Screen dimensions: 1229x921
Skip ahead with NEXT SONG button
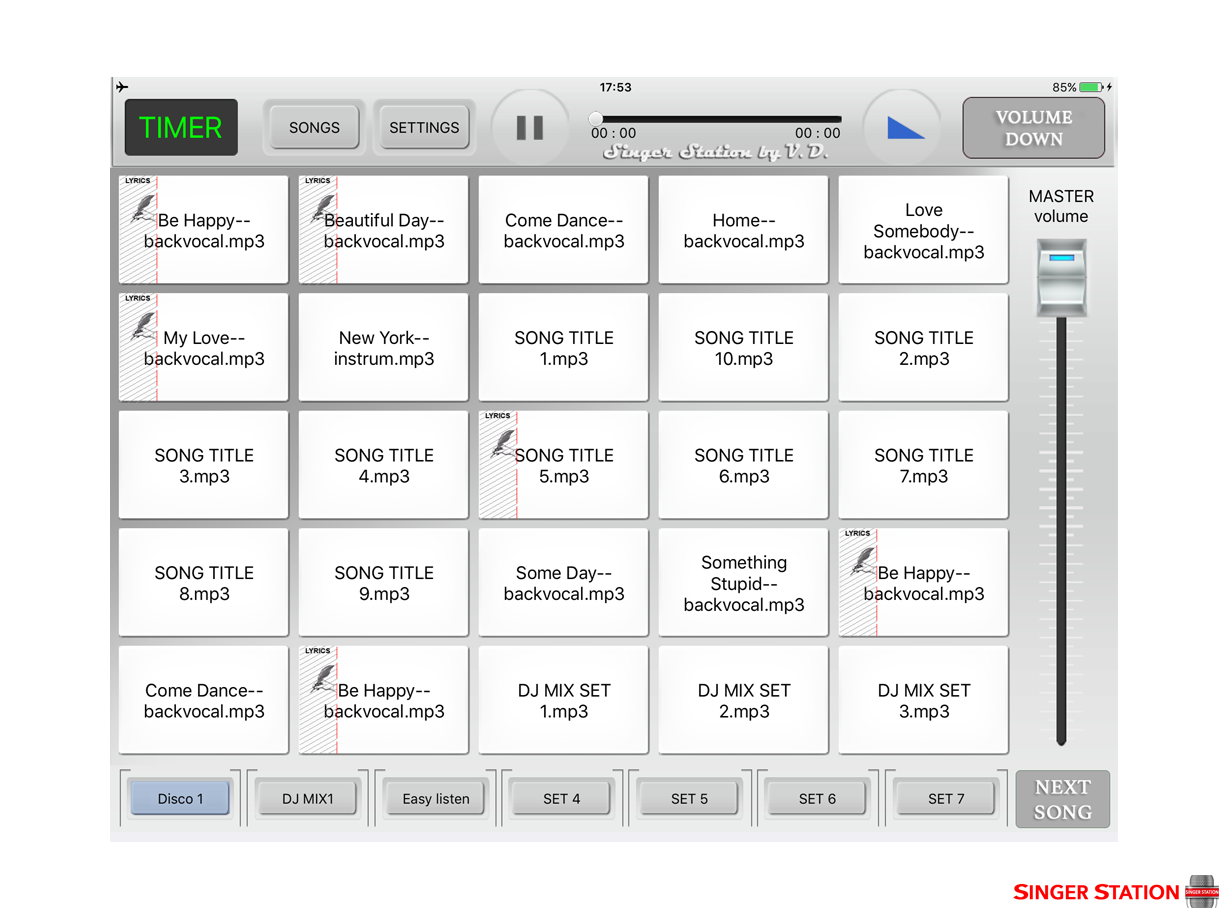(1062, 799)
